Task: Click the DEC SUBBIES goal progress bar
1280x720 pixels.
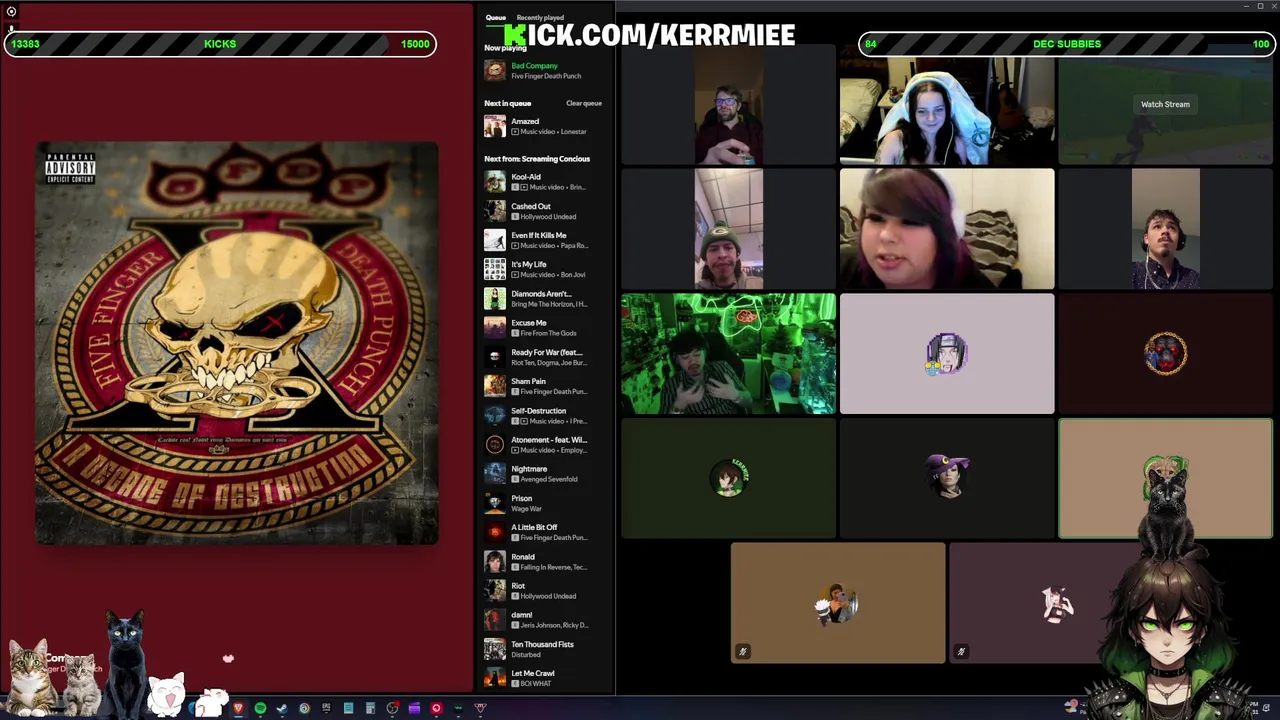Action: (x=1067, y=44)
